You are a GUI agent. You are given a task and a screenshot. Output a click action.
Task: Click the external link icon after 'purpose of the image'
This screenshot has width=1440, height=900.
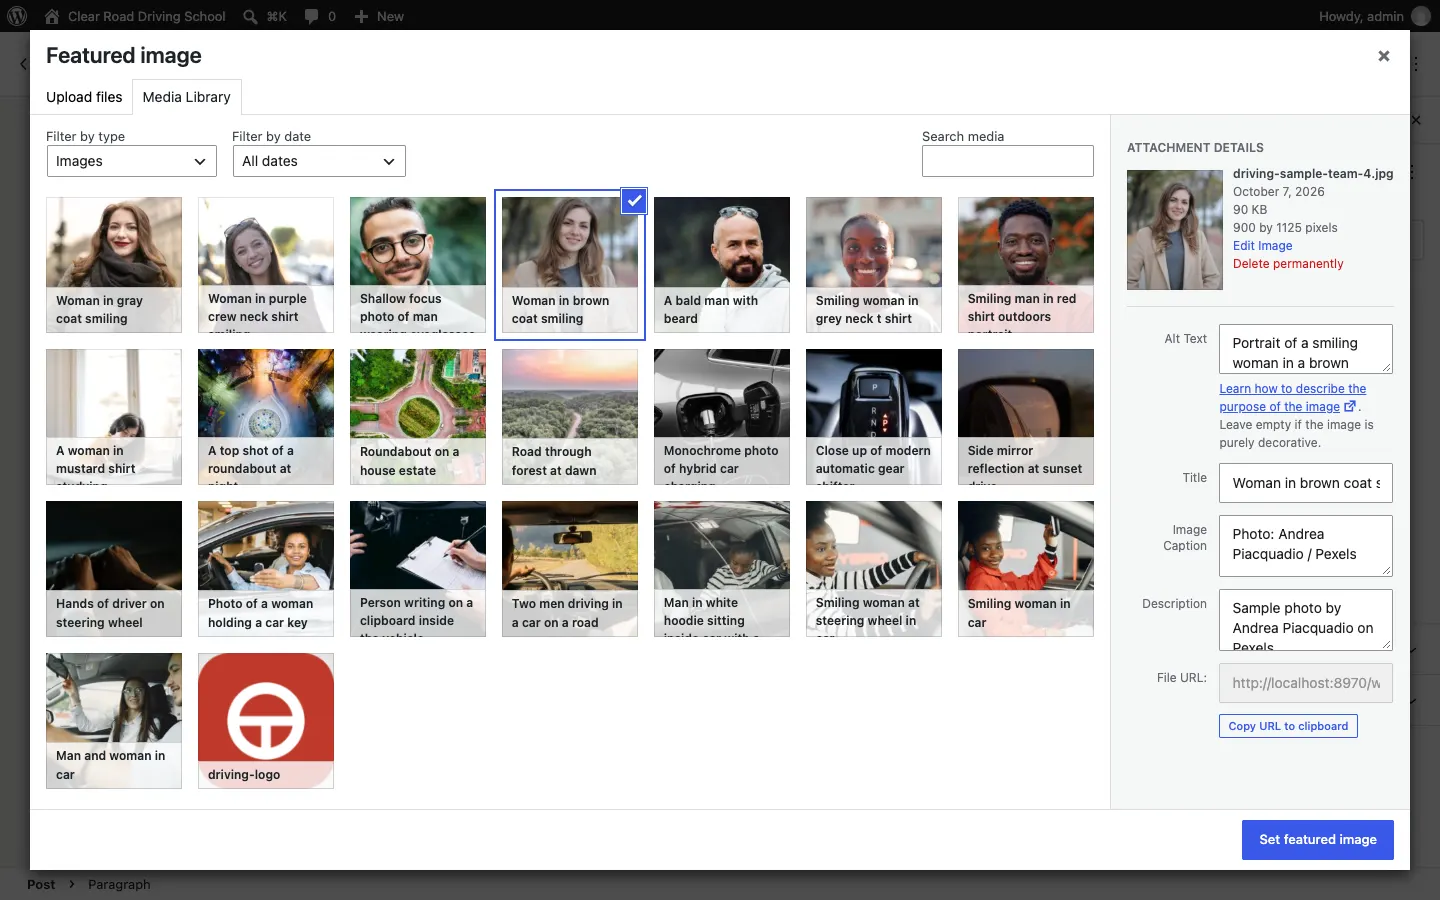click(x=1350, y=406)
